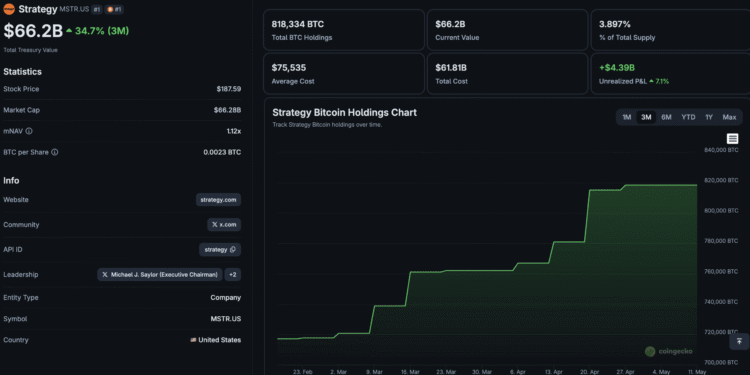Switch chart to 6M range

[x=666, y=117]
